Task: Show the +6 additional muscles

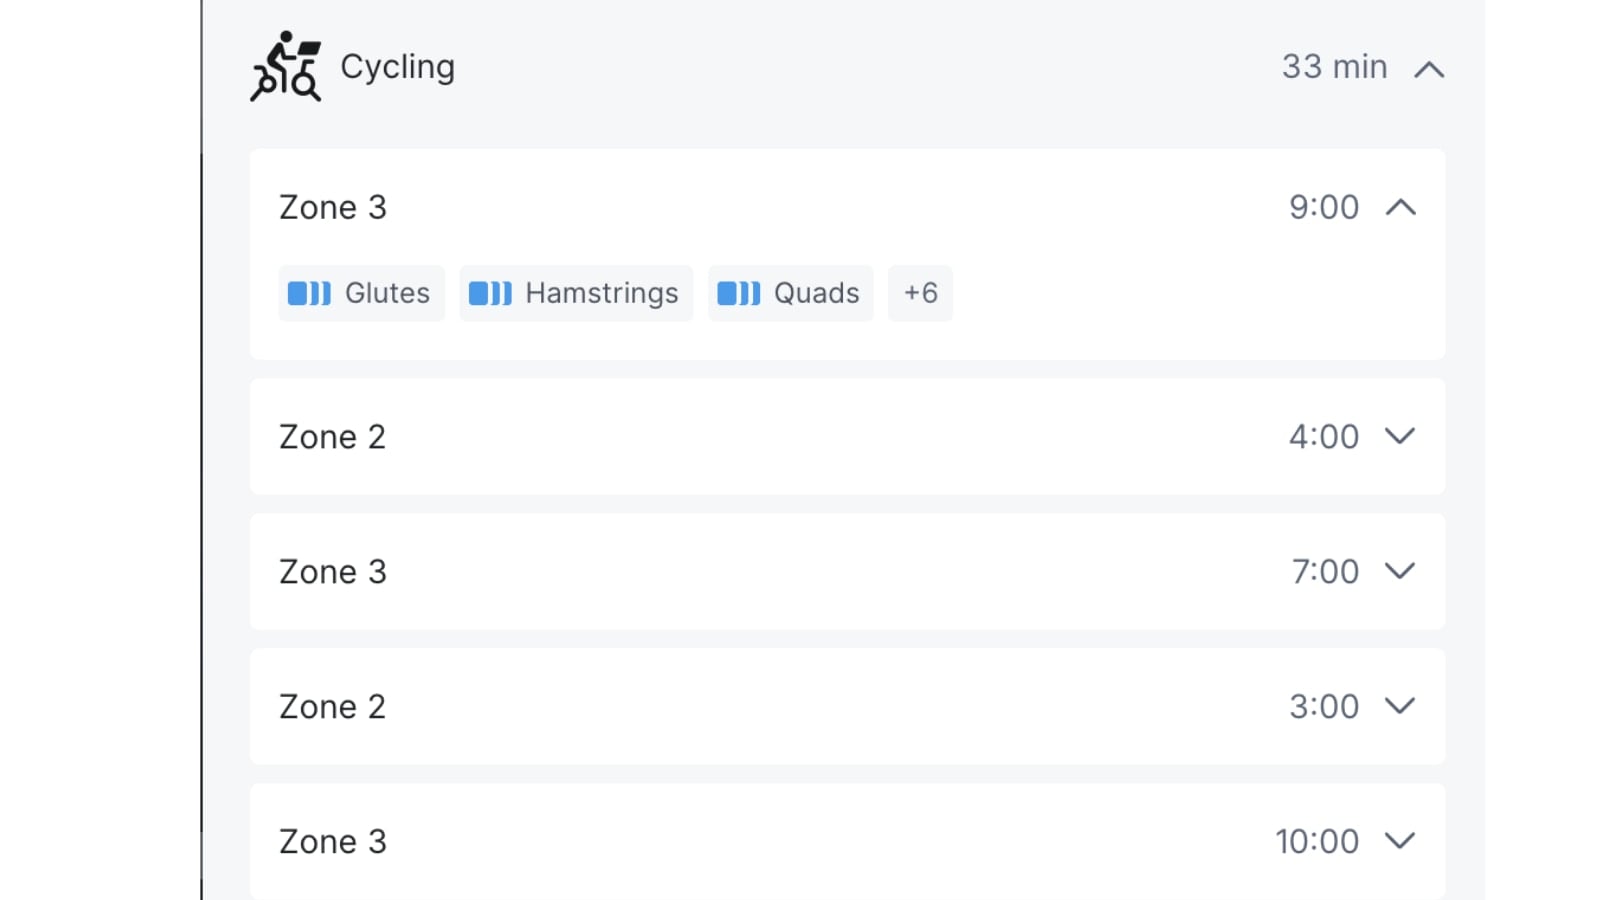Action: point(920,293)
